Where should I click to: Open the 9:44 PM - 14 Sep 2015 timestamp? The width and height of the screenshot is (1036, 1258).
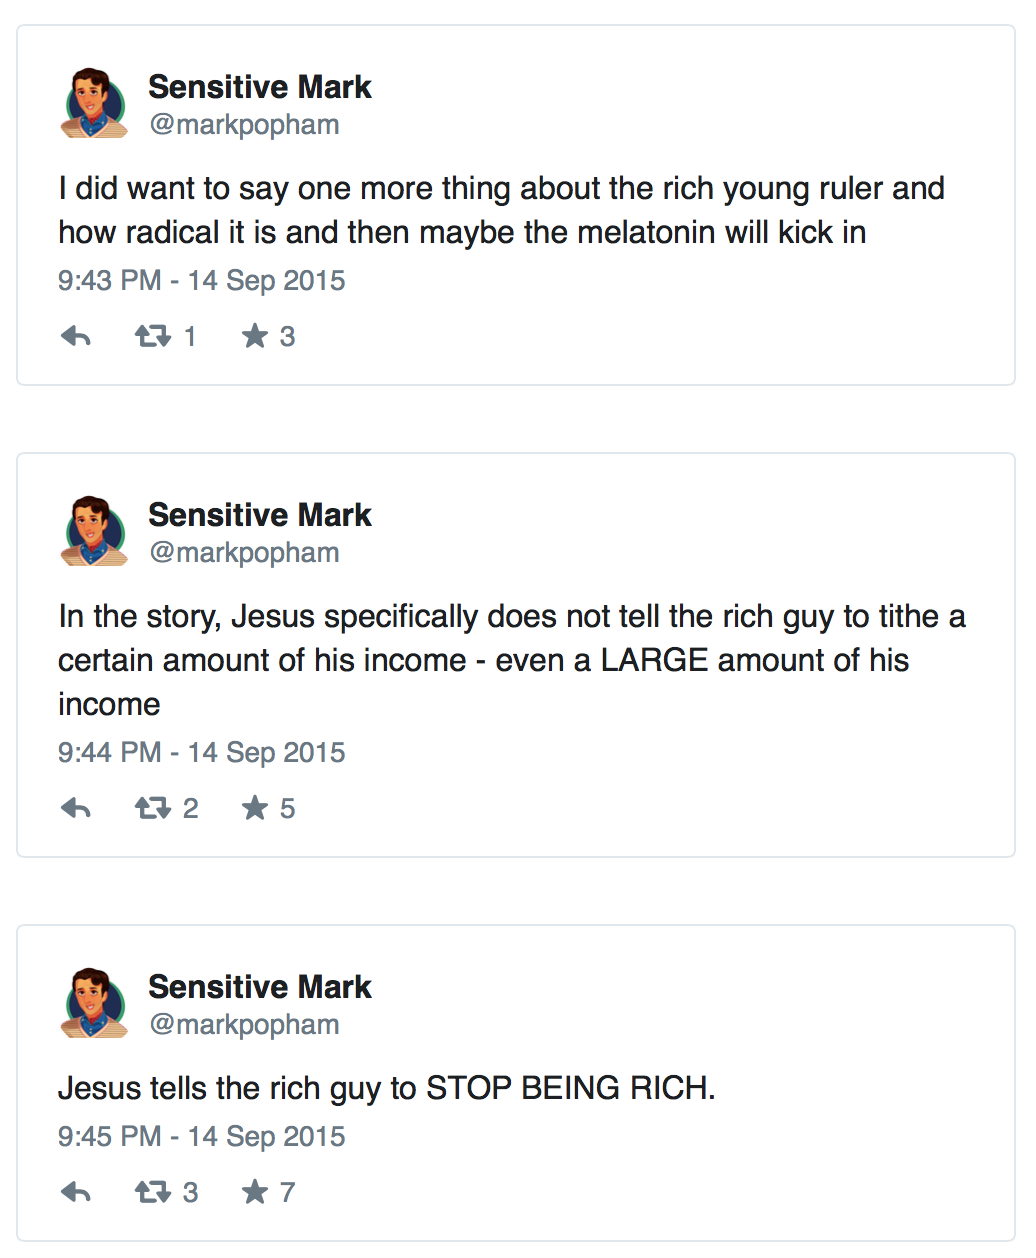coord(201,753)
